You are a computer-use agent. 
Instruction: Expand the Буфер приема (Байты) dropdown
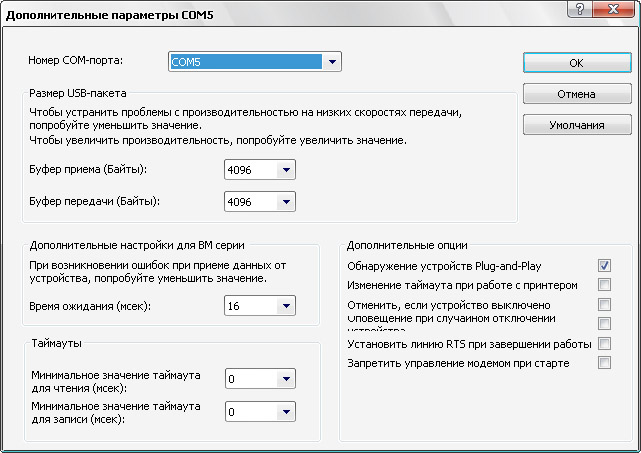pos(286,170)
